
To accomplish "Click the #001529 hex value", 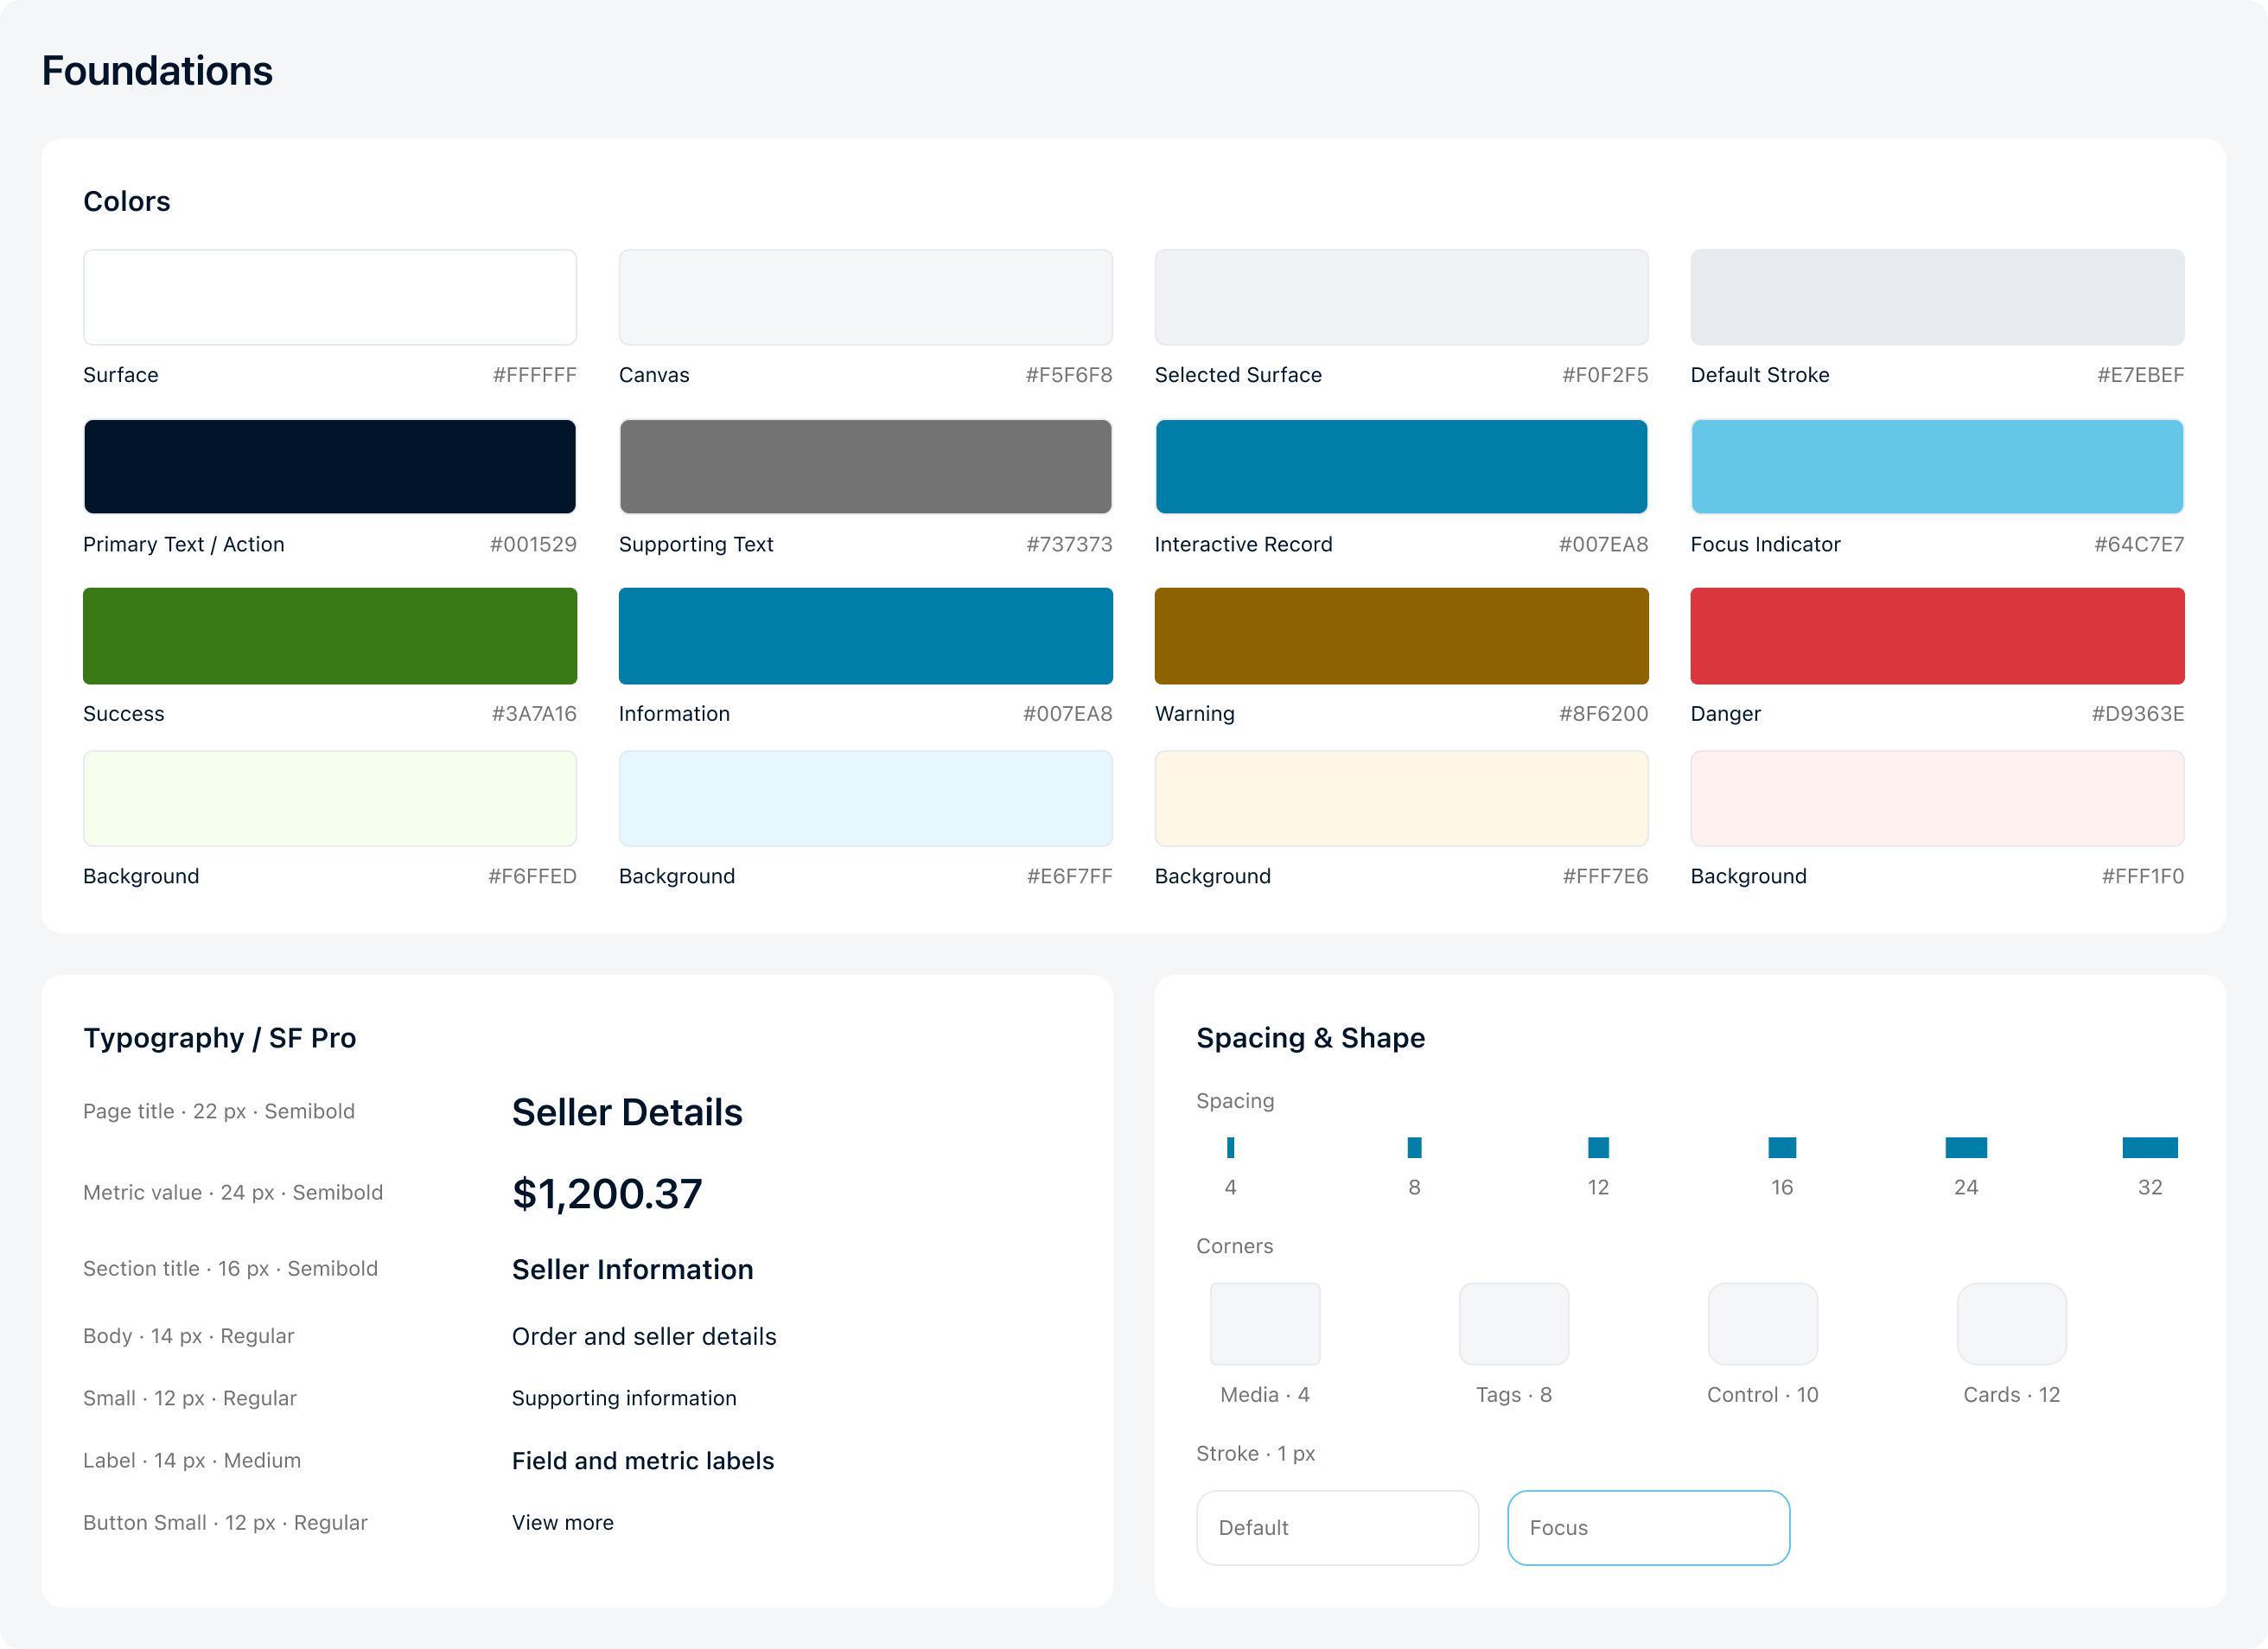I will (533, 544).
